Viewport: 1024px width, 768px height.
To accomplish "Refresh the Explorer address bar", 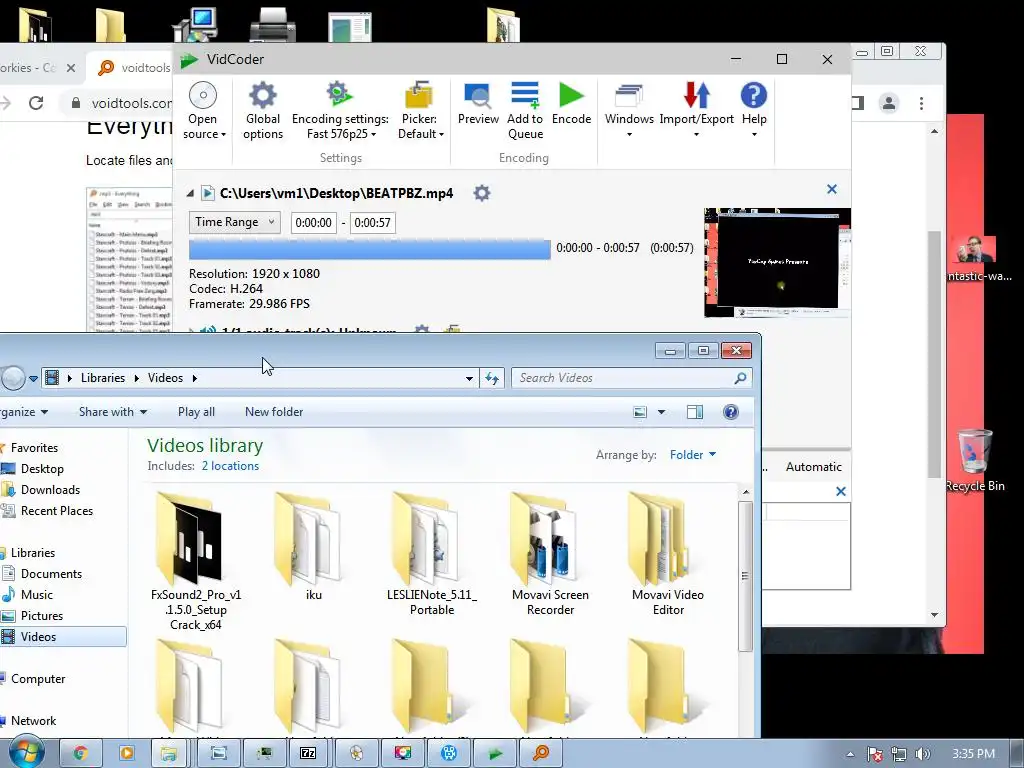I will click(x=492, y=378).
